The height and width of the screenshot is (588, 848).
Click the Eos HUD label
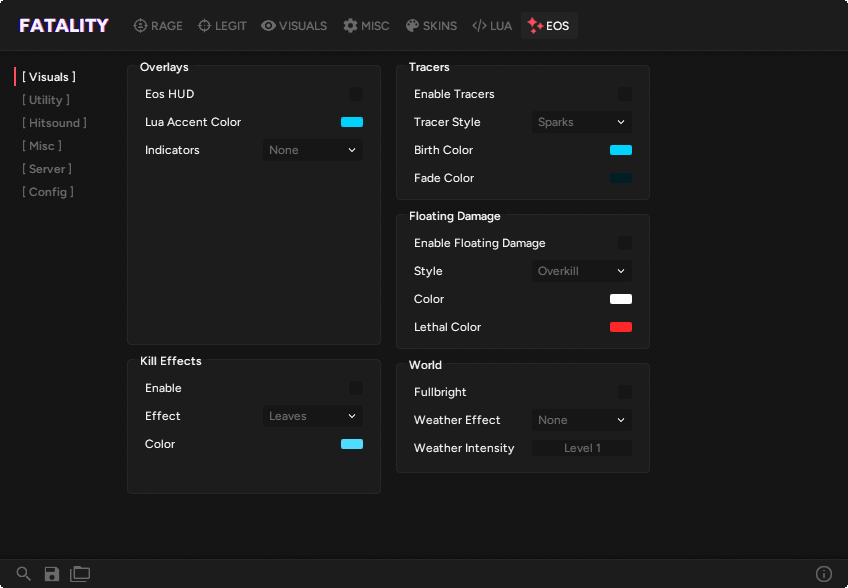(x=169, y=94)
